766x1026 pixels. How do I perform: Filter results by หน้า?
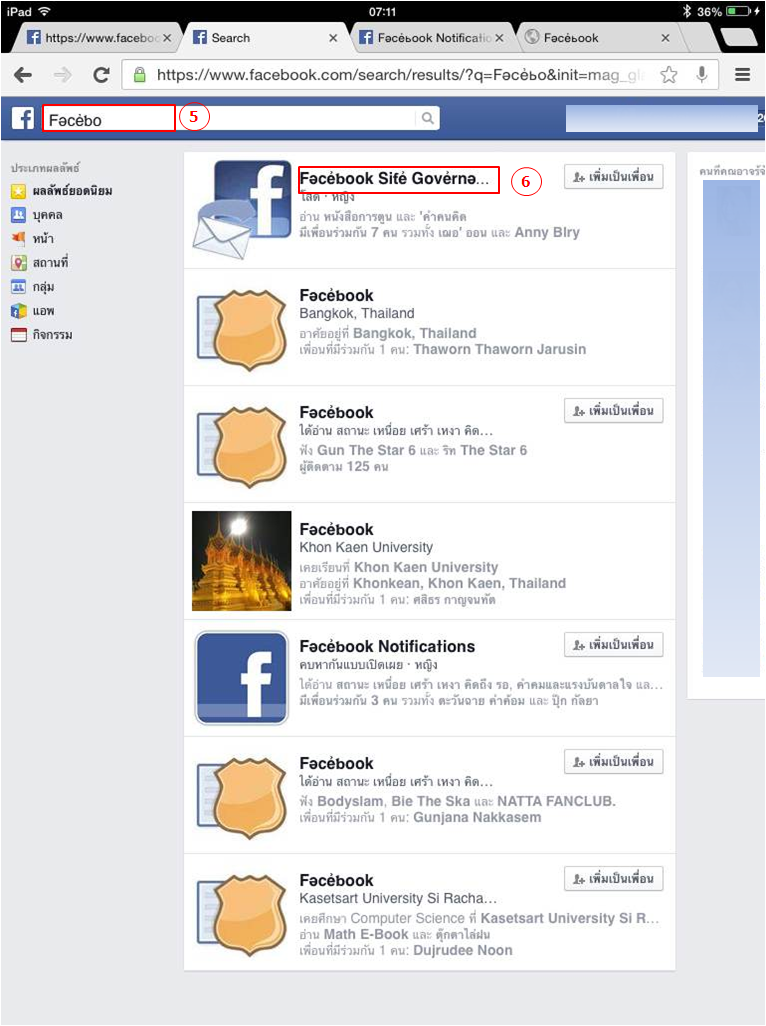(x=32, y=239)
